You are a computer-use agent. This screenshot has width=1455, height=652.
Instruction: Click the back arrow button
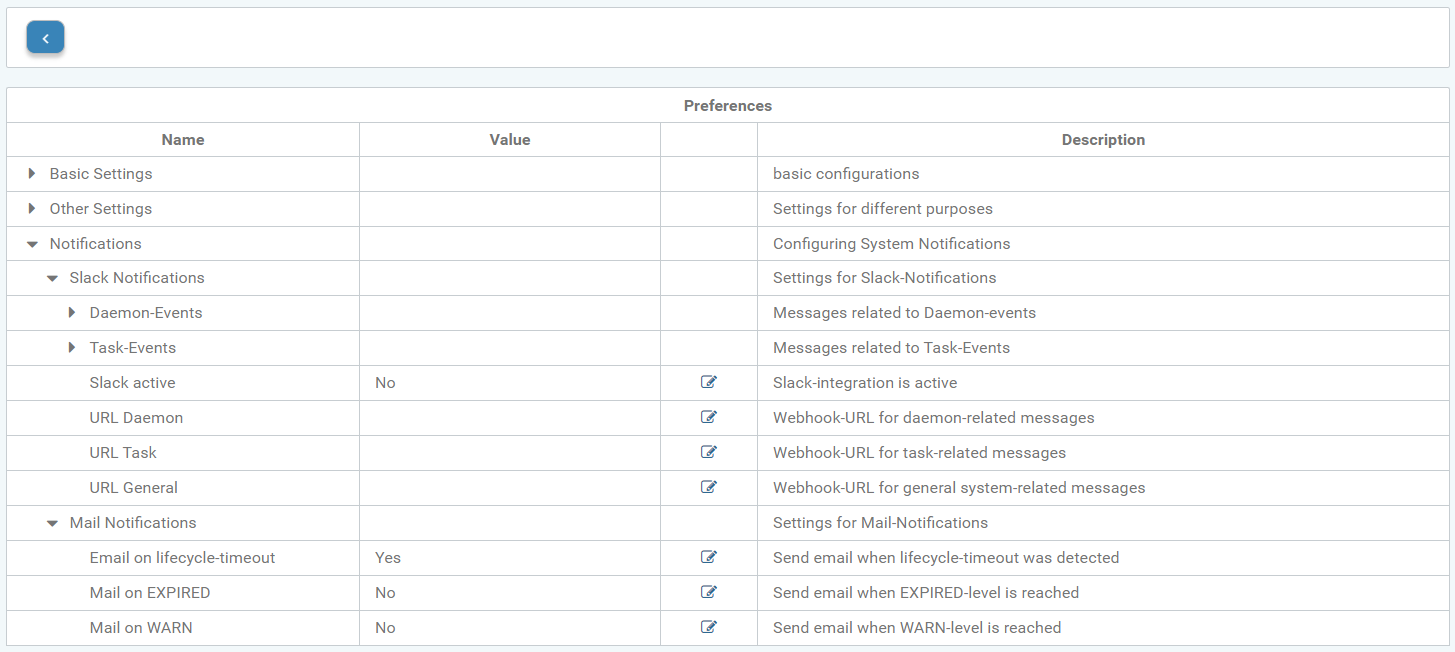tap(45, 38)
